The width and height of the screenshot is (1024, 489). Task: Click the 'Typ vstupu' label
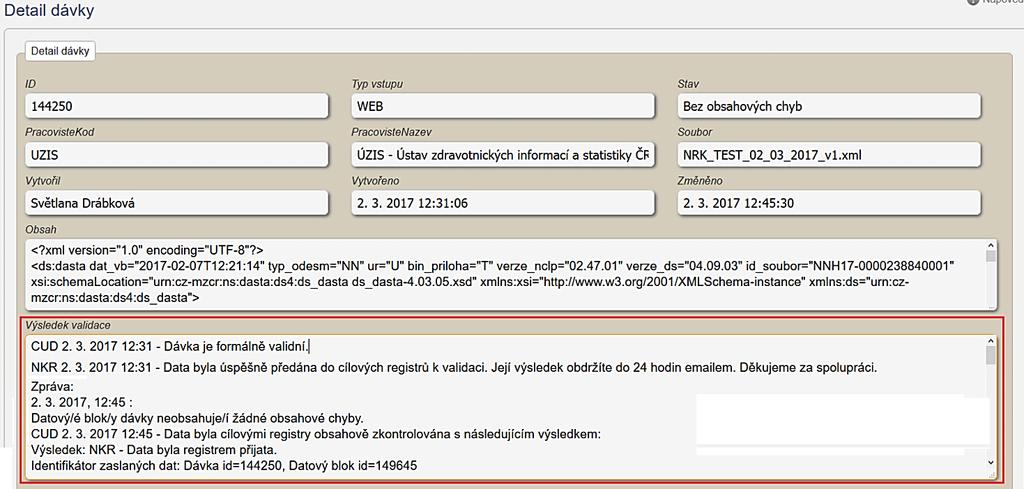377,84
